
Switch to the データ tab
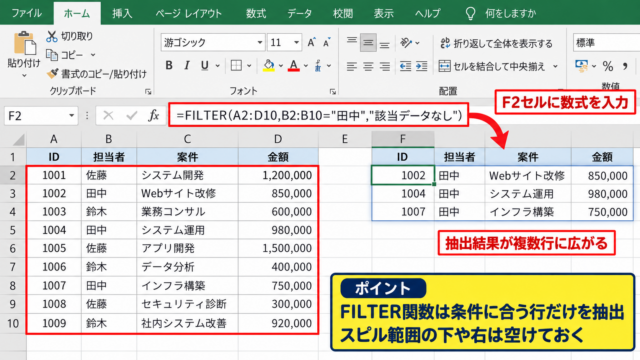[299, 13]
